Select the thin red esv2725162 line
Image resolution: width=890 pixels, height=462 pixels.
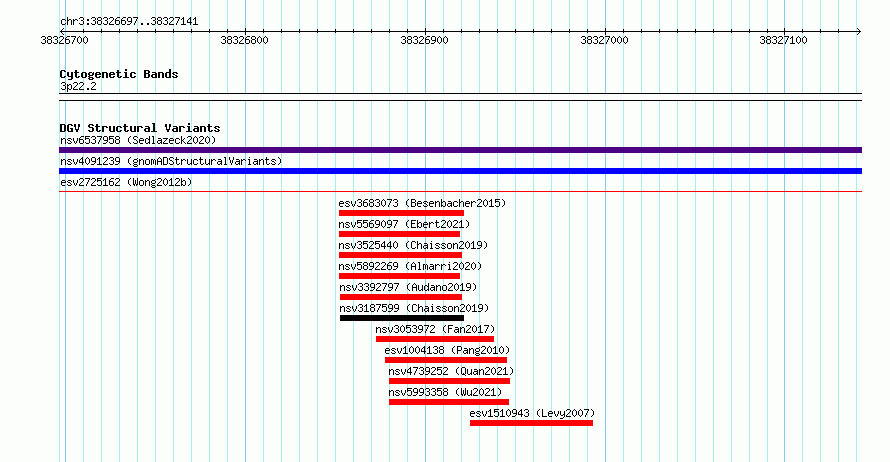[460, 191]
